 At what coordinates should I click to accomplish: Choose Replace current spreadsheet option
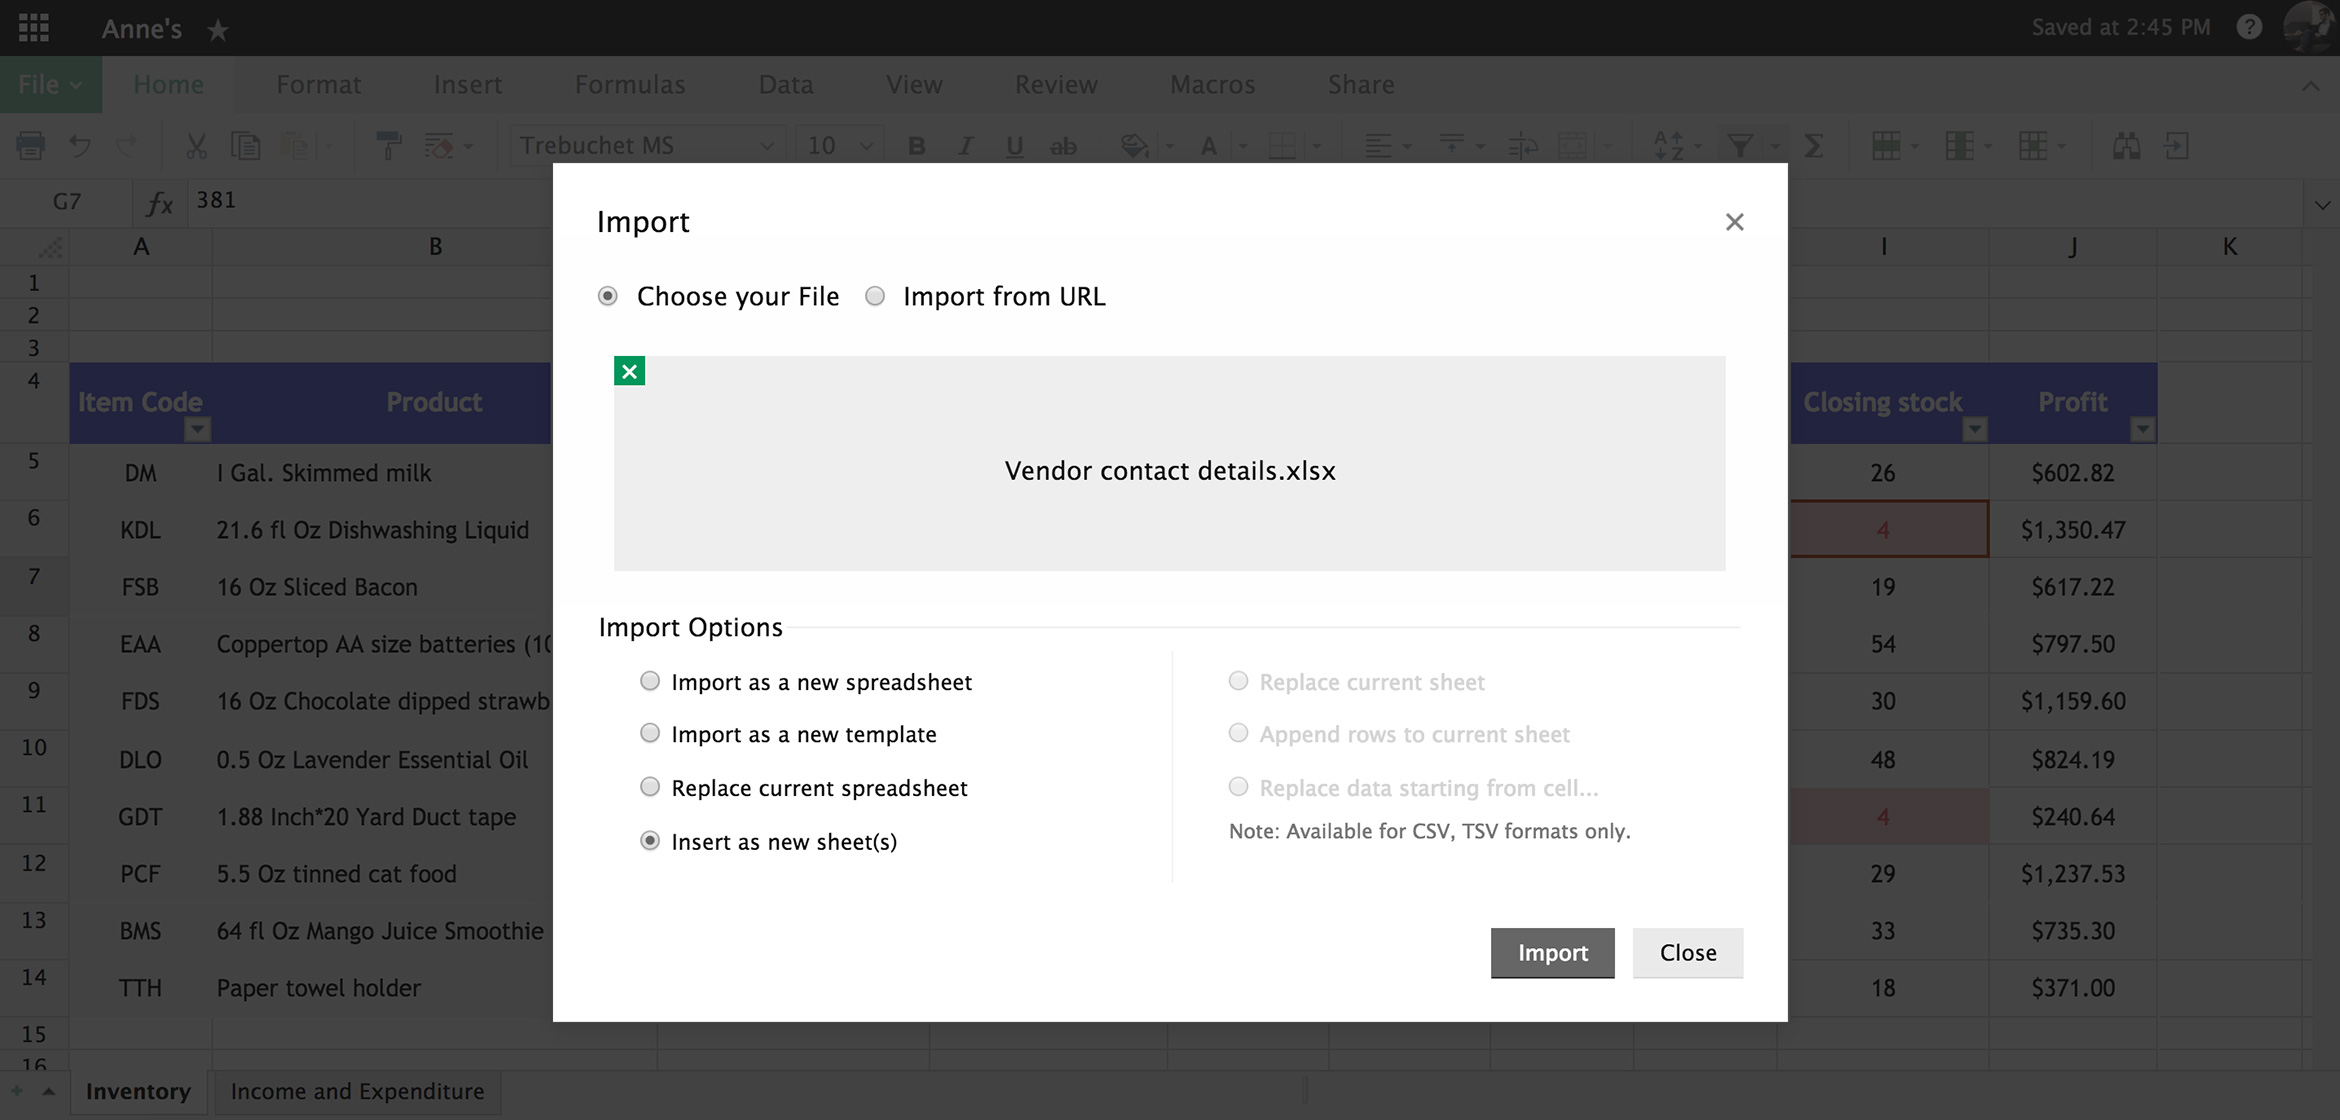coord(650,787)
